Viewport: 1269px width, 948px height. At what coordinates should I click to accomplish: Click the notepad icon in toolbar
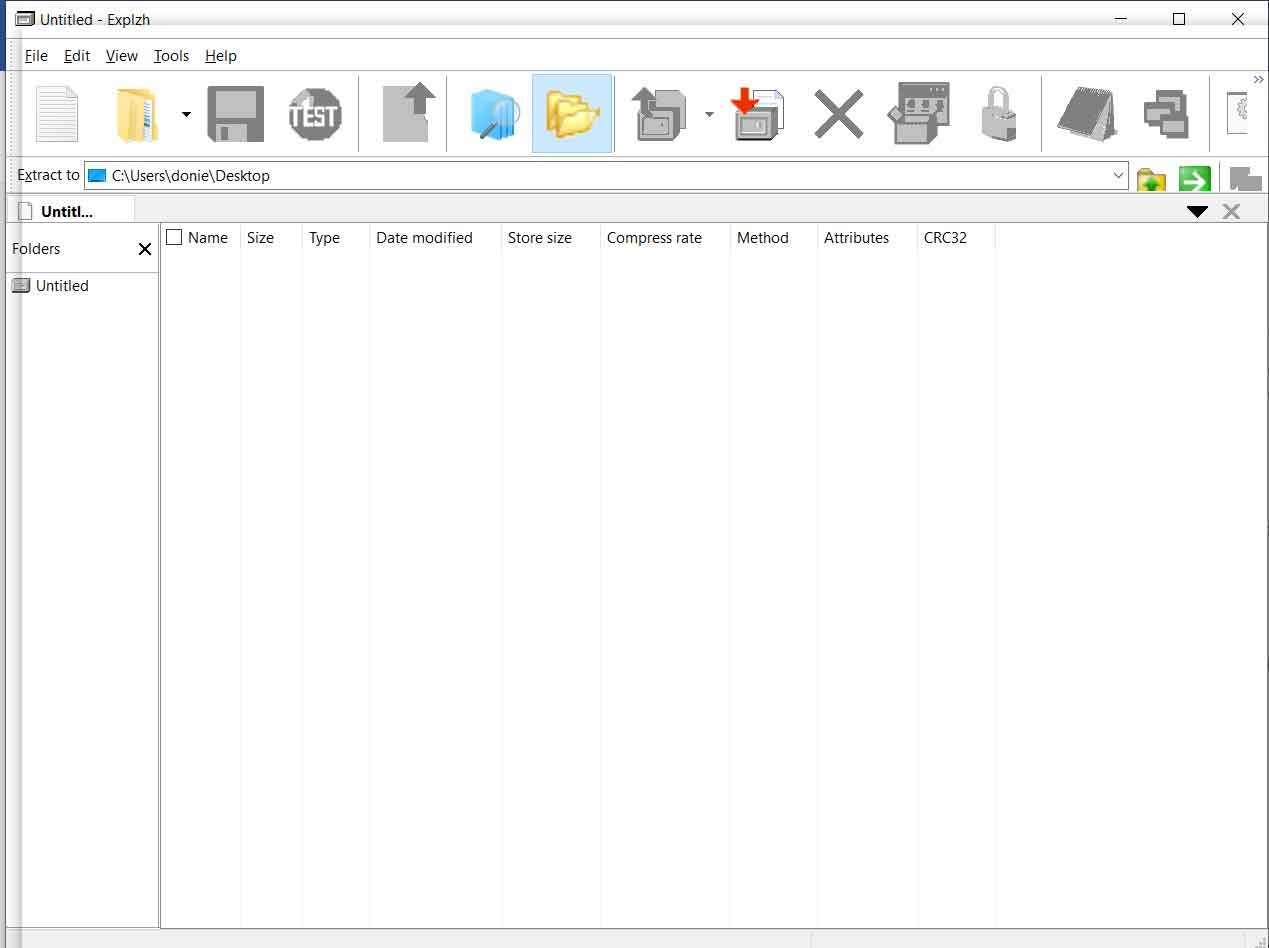coord(1086,114)
